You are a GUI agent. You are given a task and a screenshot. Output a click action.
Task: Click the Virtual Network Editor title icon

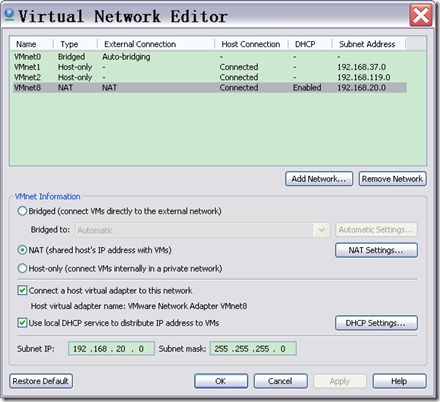pos(10,15)
